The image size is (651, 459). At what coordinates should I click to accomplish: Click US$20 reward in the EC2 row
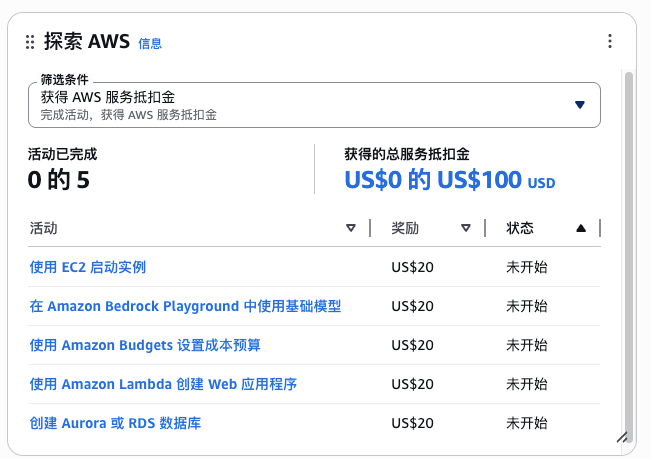pos(412,267)
